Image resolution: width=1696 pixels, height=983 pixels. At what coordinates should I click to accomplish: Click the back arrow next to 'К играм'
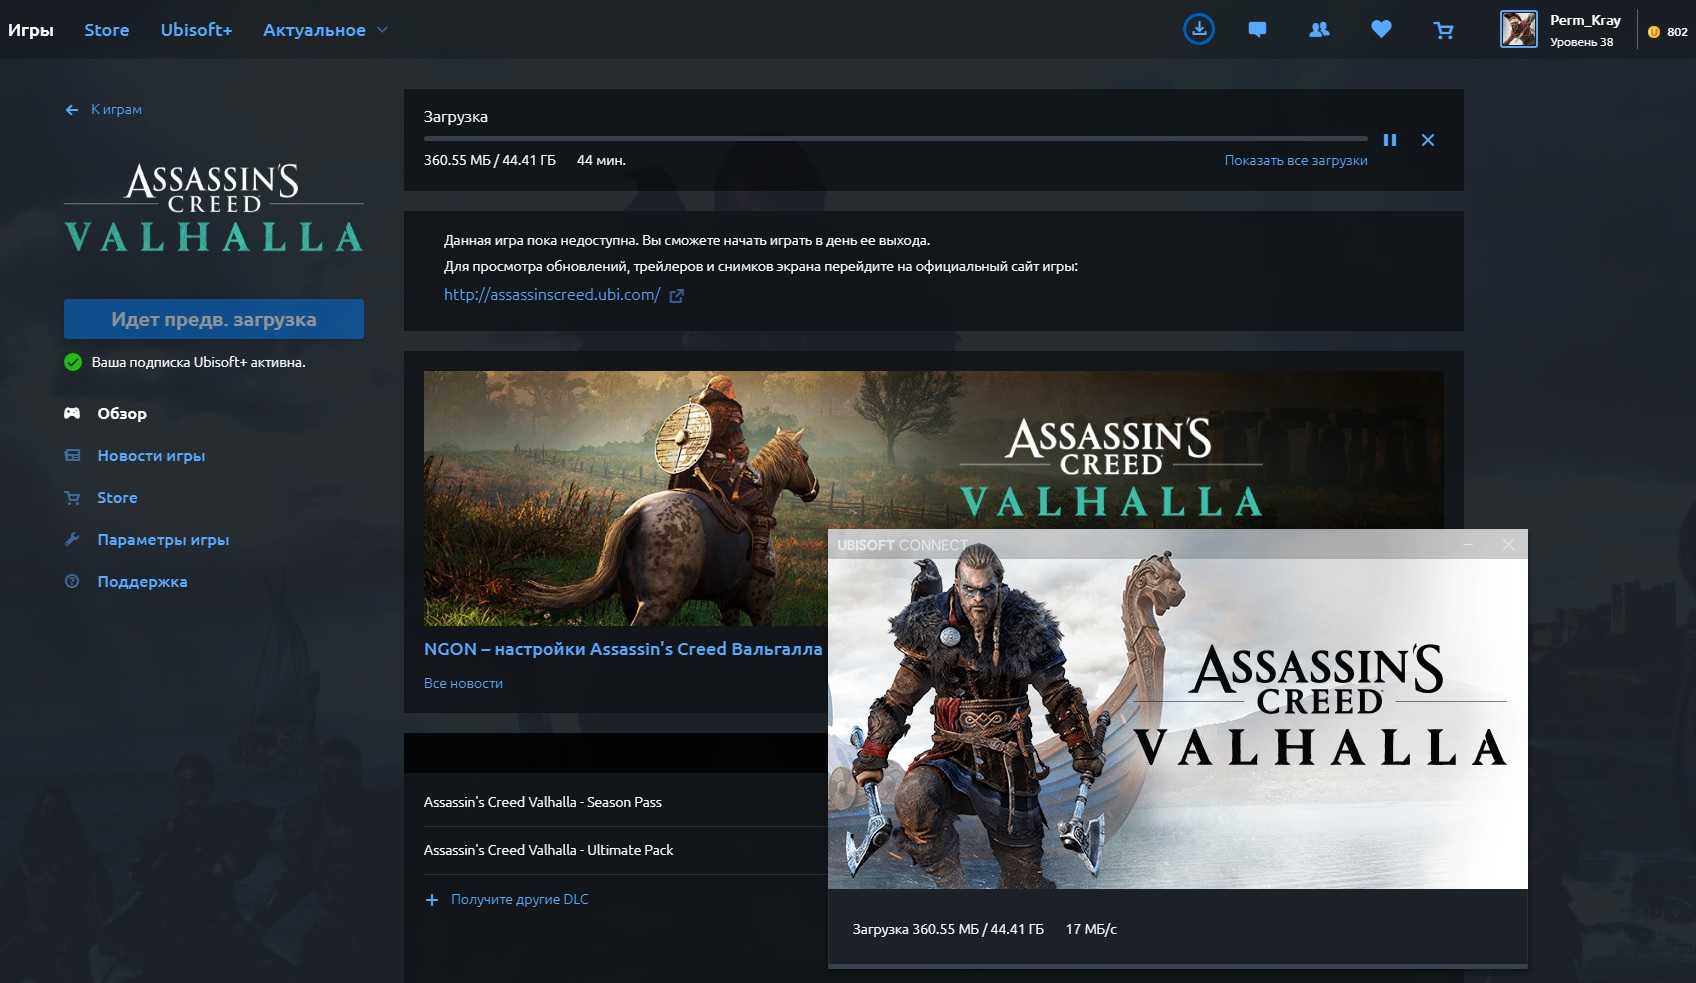tap(72, 110)
